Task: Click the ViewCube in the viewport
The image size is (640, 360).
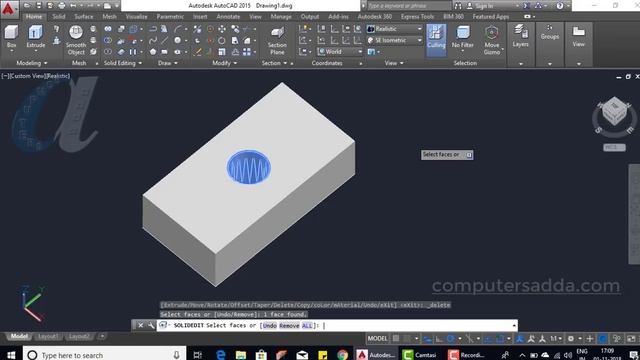Action: coord(614,112)
